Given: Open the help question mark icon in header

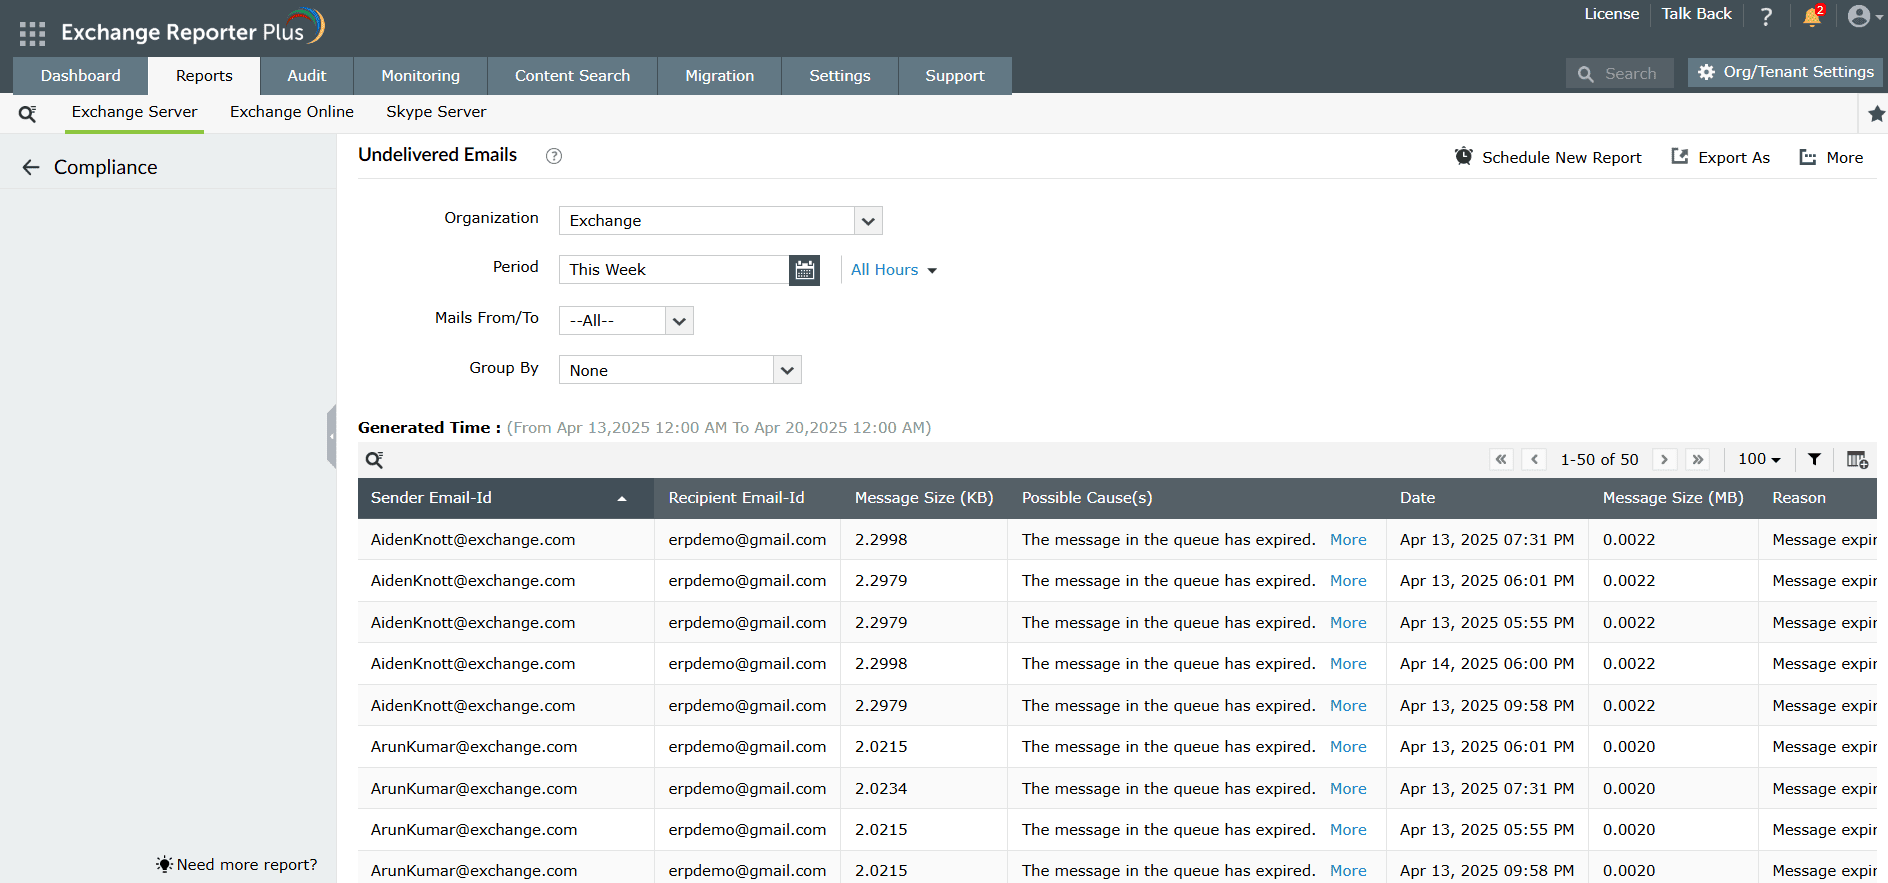Looking at the screenshot, I should click(1766, 16).
